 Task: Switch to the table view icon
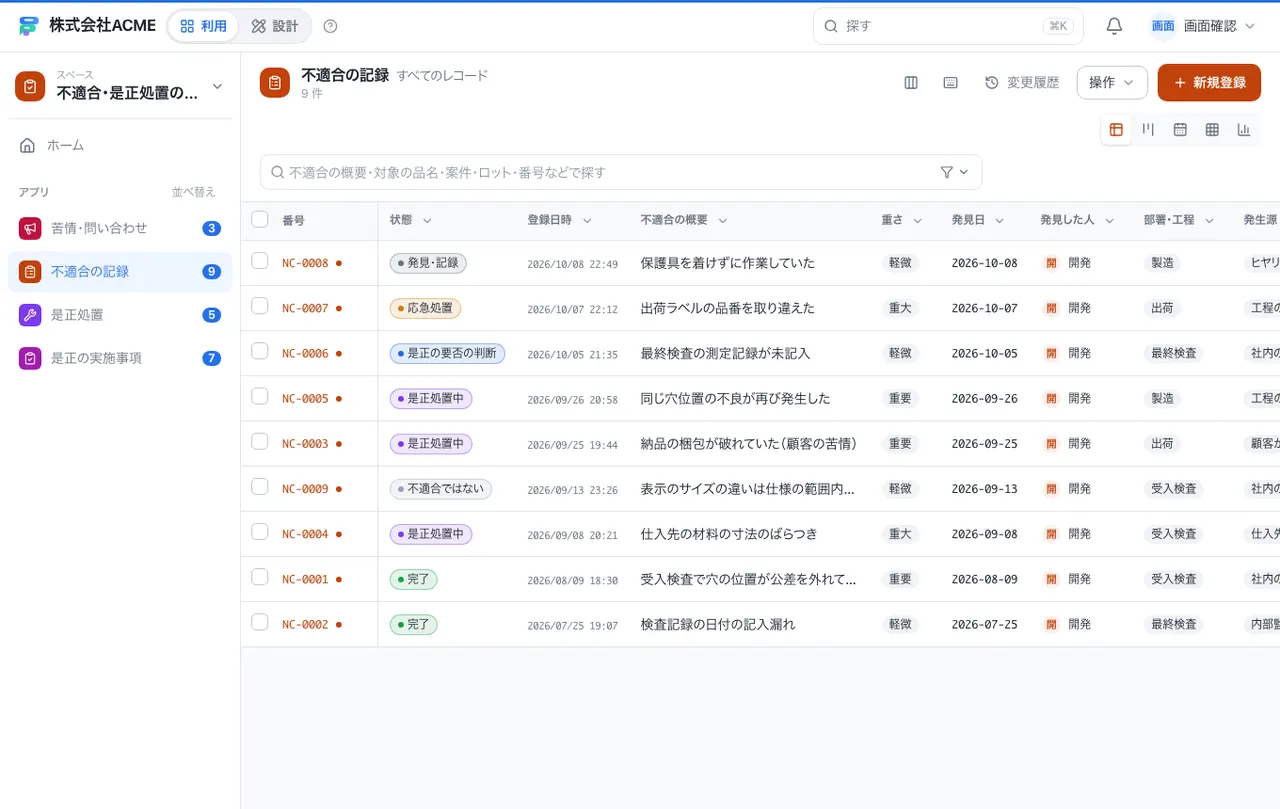[x=1116, y=129]
